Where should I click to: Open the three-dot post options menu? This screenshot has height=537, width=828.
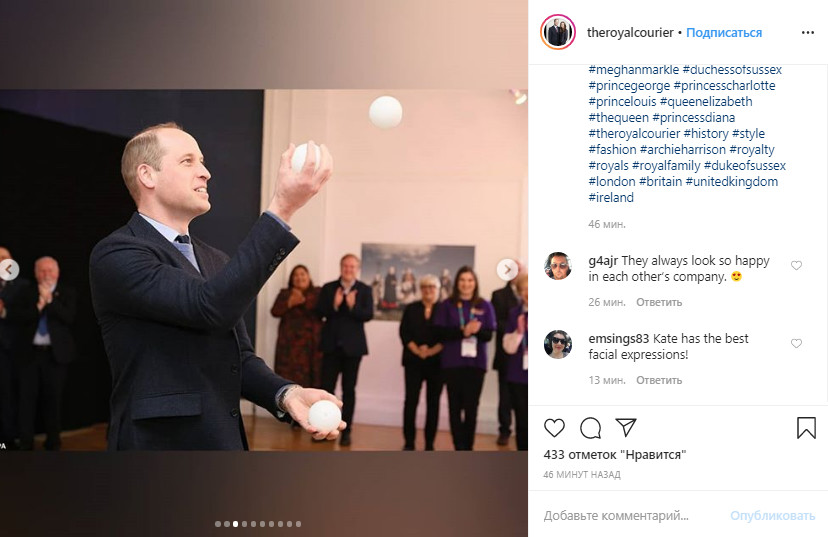pyautogui.click(x=807, y=33)
